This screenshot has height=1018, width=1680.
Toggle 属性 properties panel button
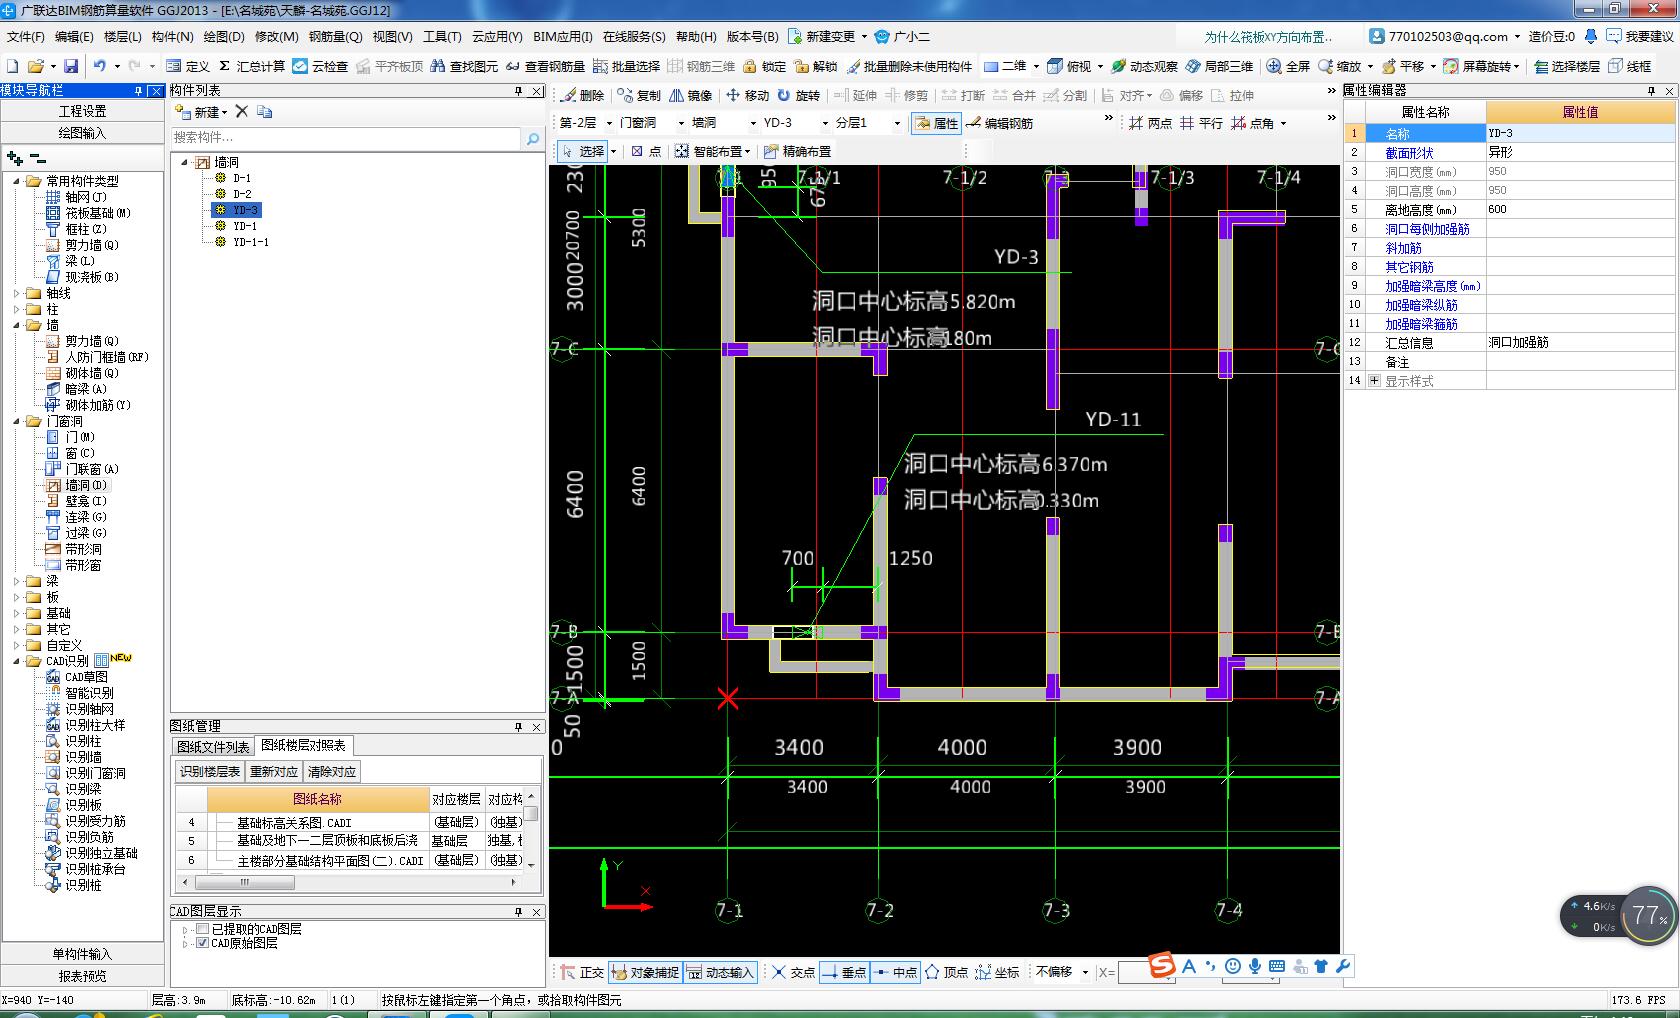pyautogui.click(x=936, y=123)
